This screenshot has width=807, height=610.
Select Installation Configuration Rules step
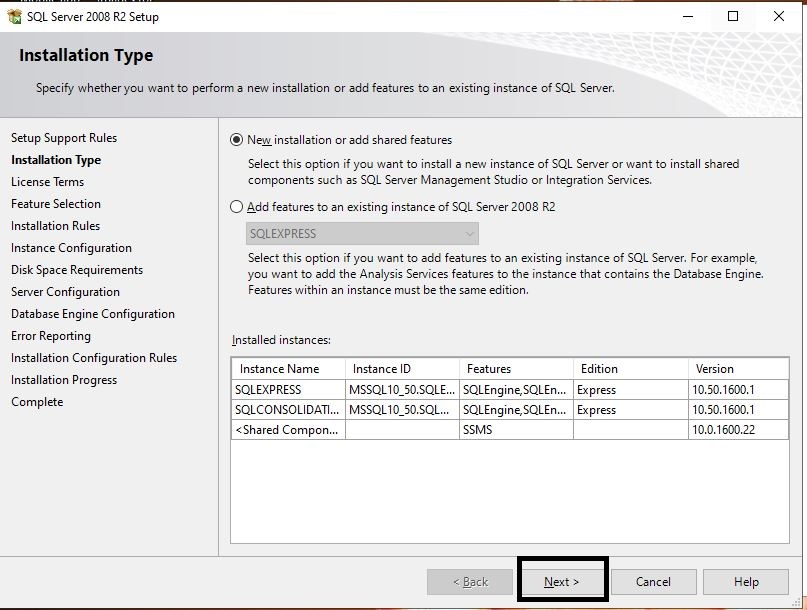[94, 358]
